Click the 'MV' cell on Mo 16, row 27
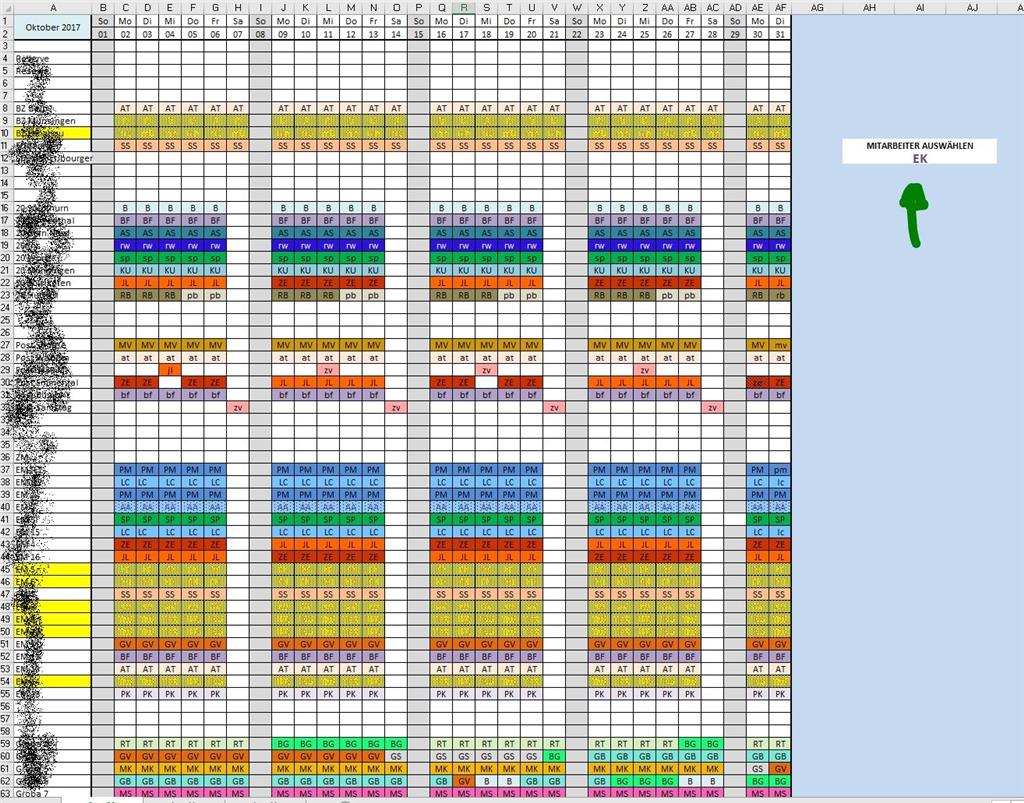The image size is (1024, 803). (x=441, y=345)
